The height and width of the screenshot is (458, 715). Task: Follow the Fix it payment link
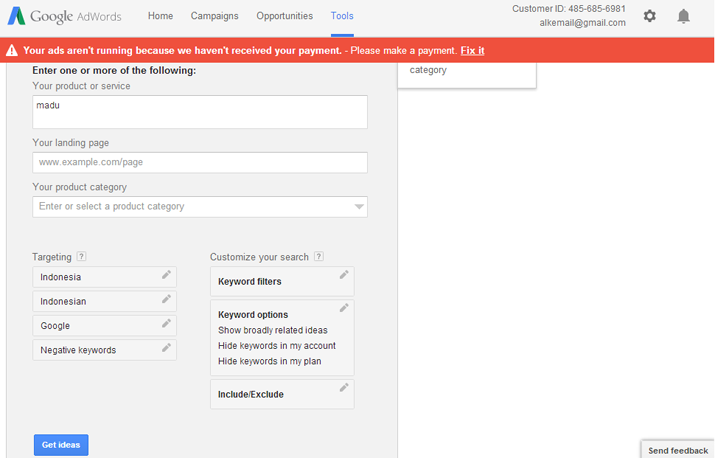click(472, 51)
